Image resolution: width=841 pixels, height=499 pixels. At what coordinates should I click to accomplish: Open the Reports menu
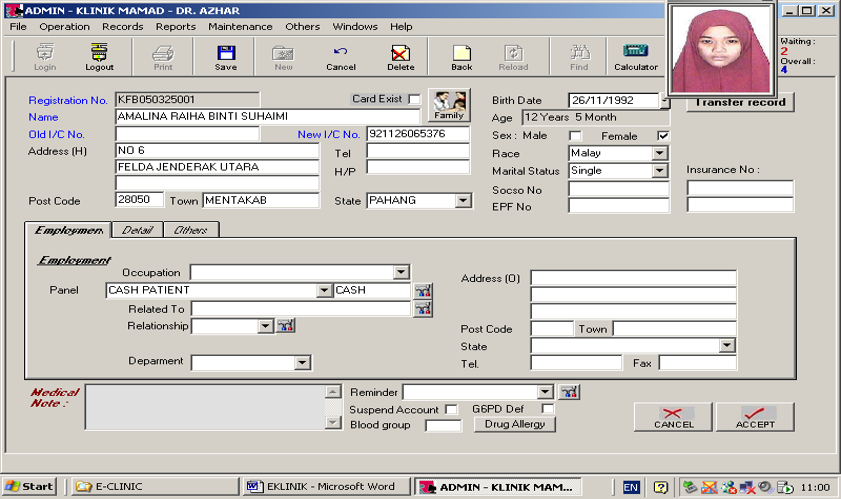(175, 27)
